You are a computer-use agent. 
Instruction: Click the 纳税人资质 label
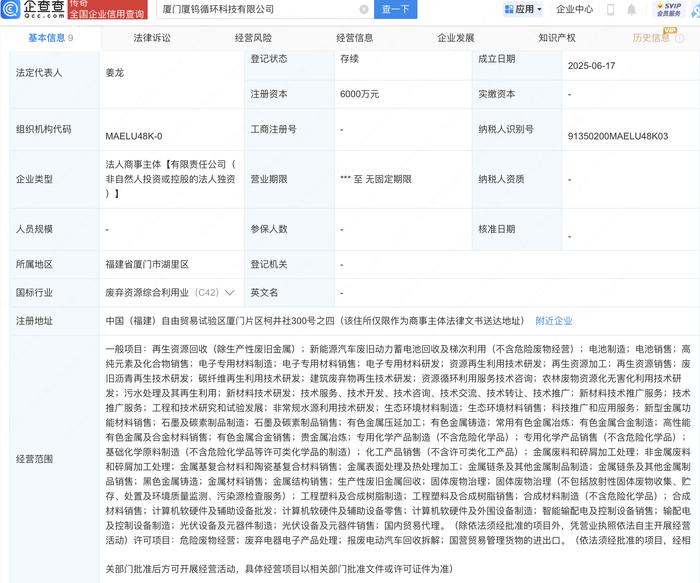coord(501,179)
